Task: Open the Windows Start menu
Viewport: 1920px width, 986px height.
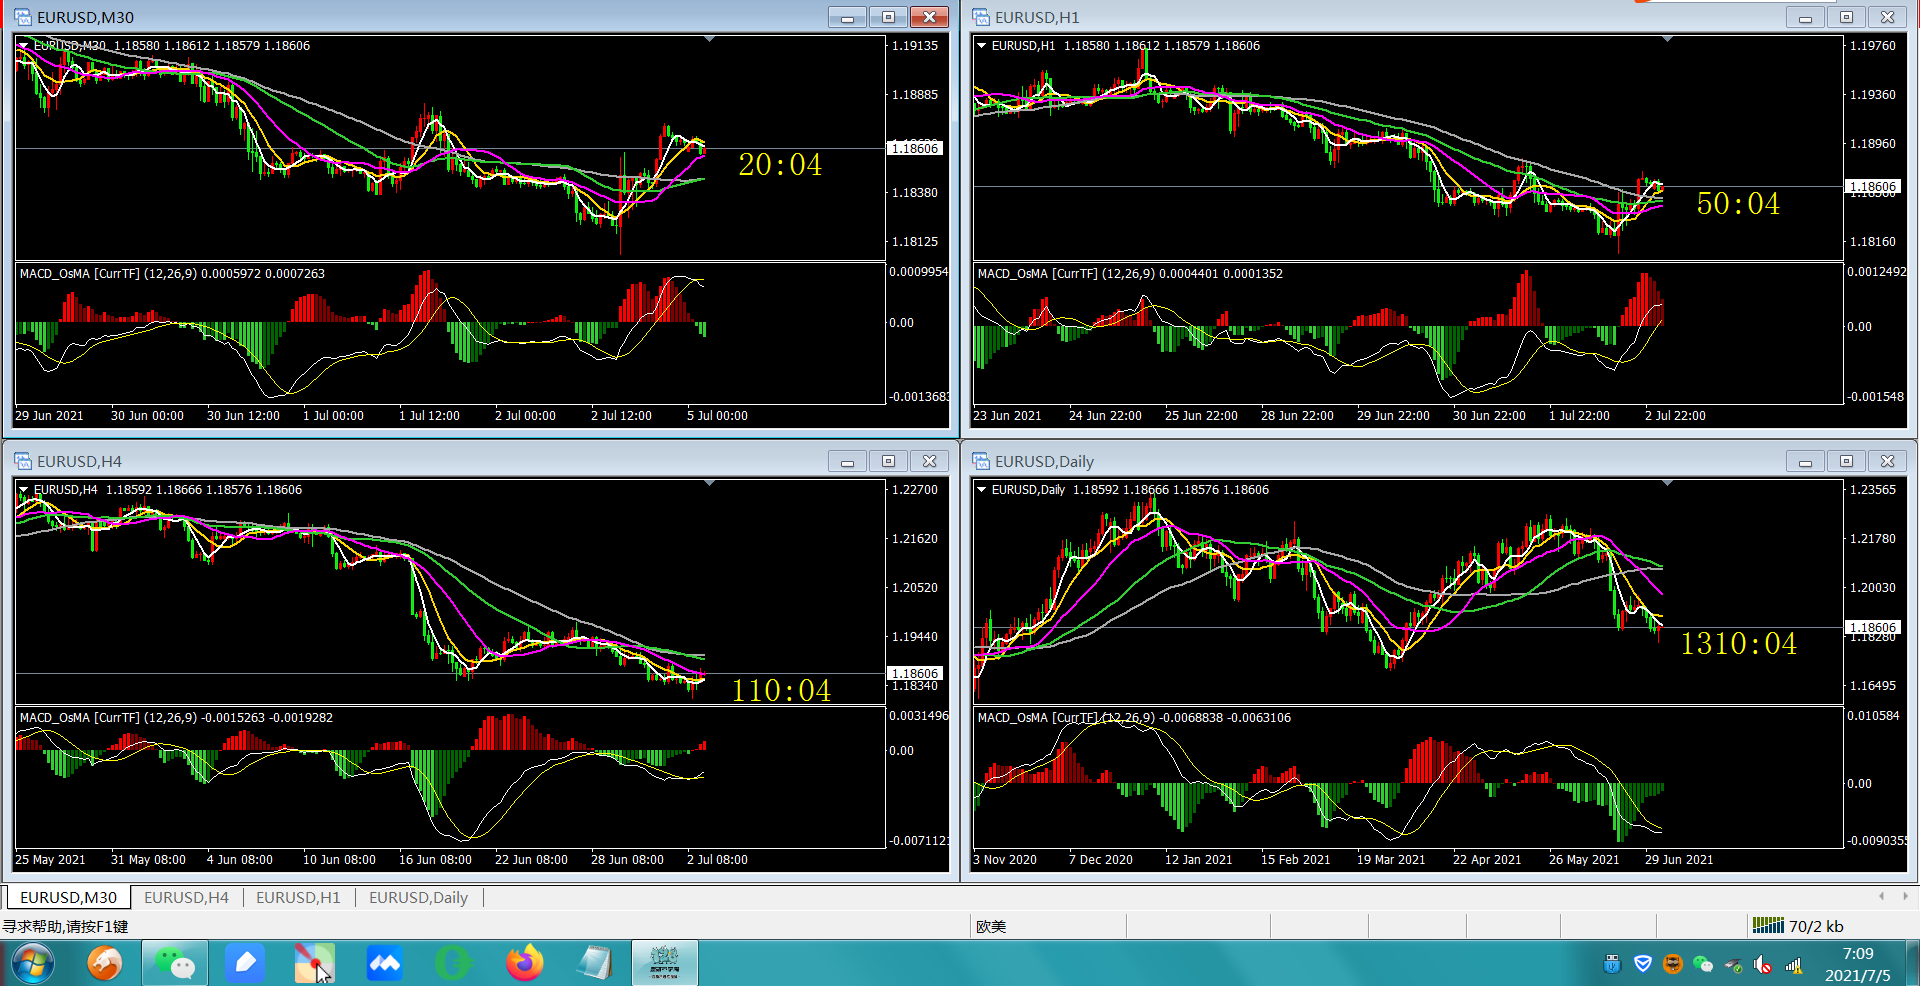Action: (x=32, y=963)
